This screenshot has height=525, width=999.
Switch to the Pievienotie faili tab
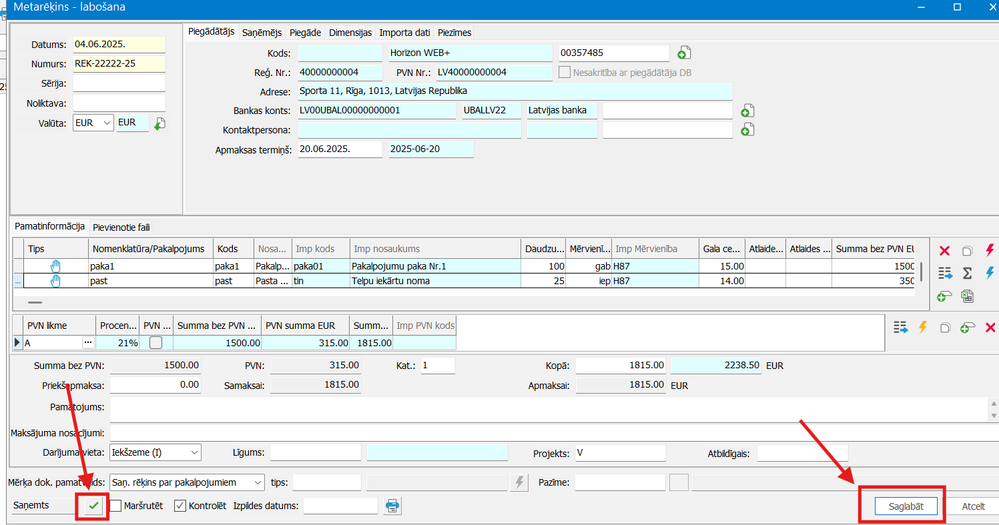click(121, 227)
